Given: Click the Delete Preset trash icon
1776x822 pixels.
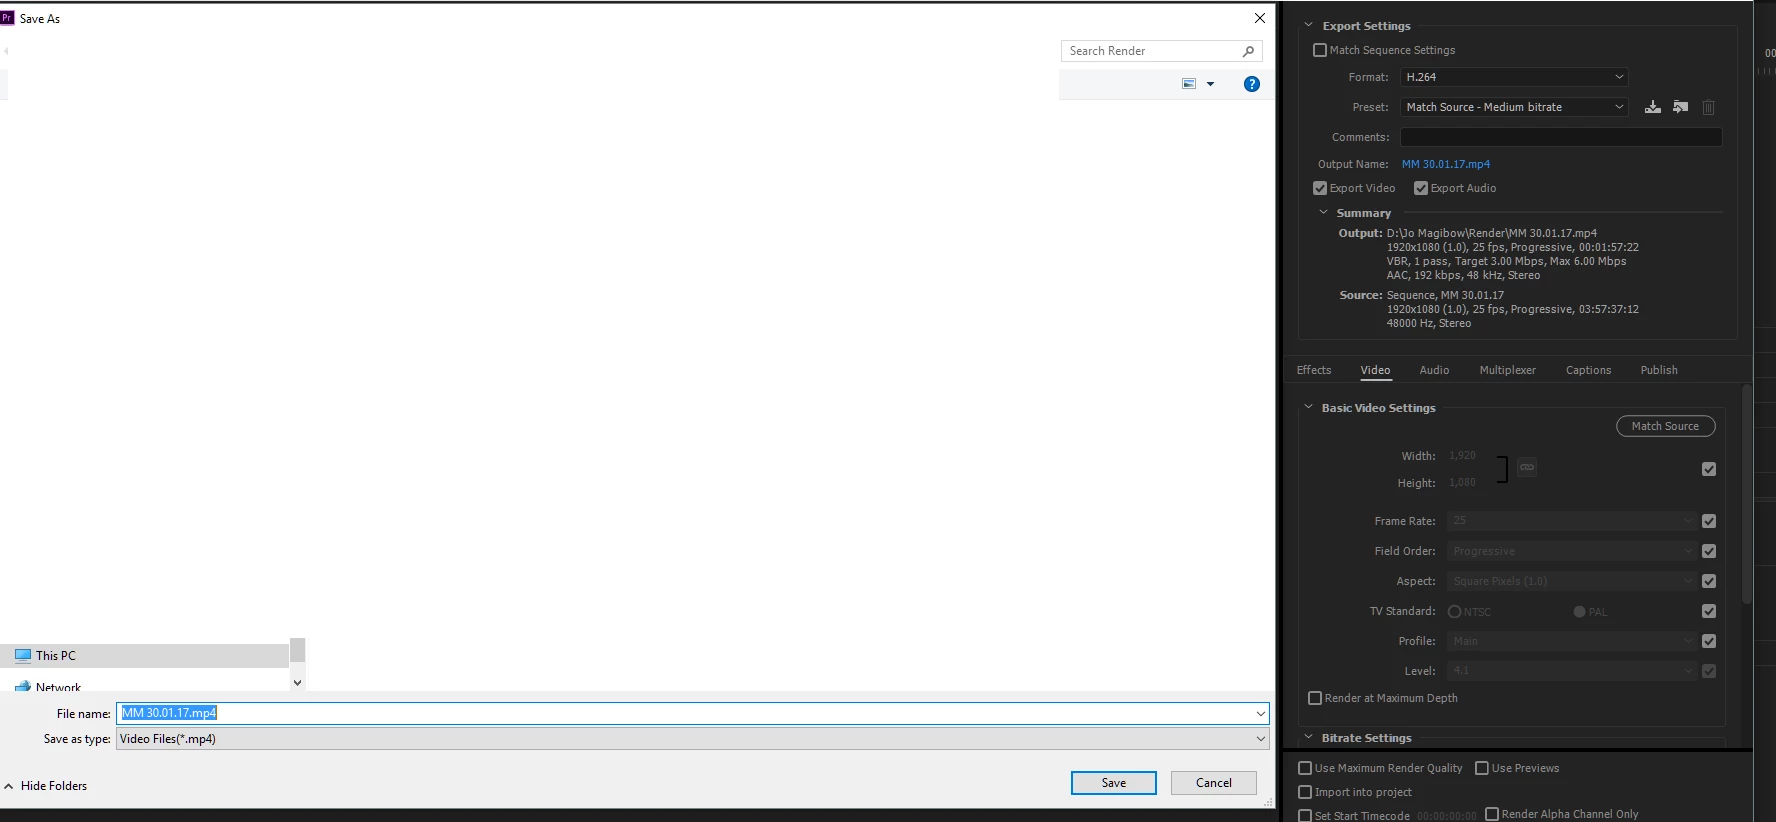Looking at the screenshot, I should [x=1709, y=107].
